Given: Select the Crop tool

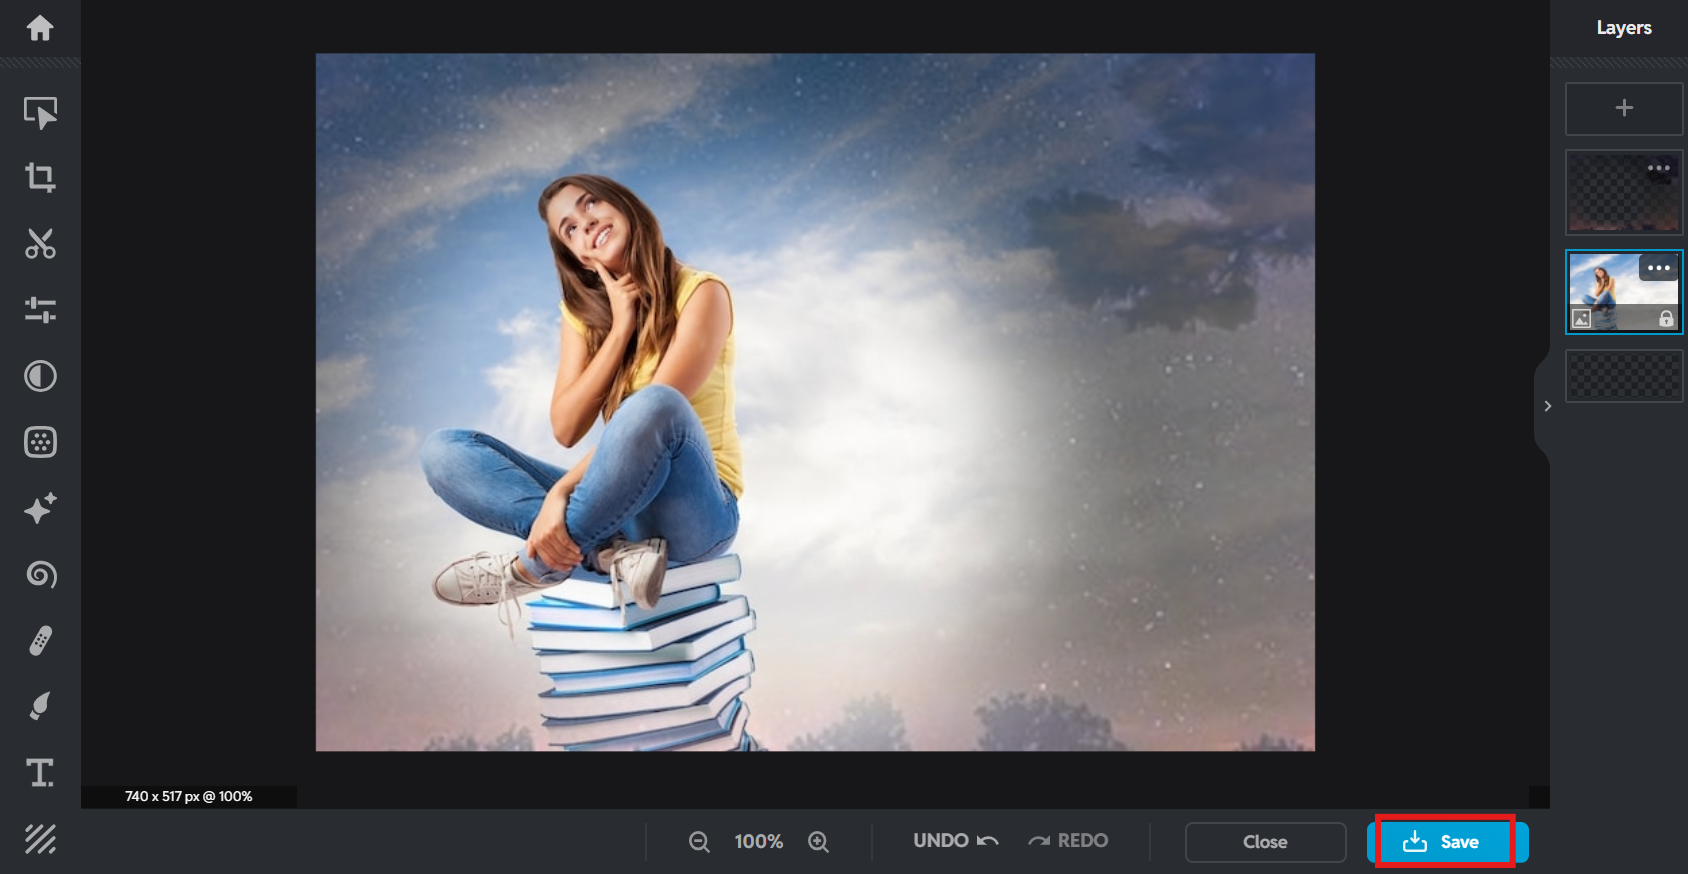Looking at the screenshot, I should point(40,178).
